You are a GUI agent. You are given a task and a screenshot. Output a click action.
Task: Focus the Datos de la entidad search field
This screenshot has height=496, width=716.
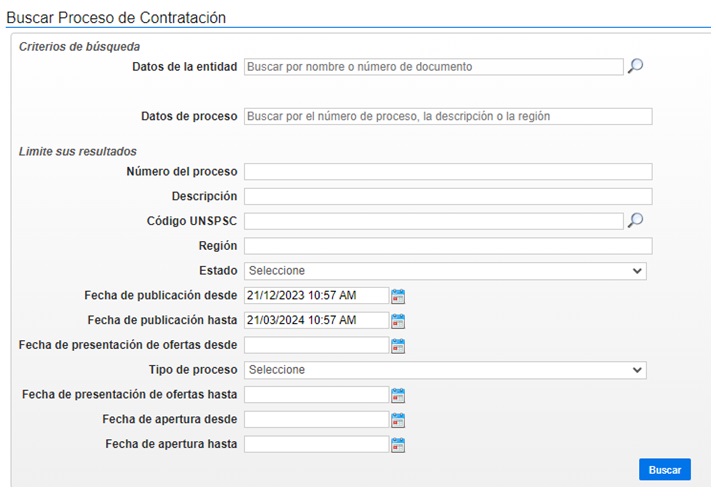[433, 67]
